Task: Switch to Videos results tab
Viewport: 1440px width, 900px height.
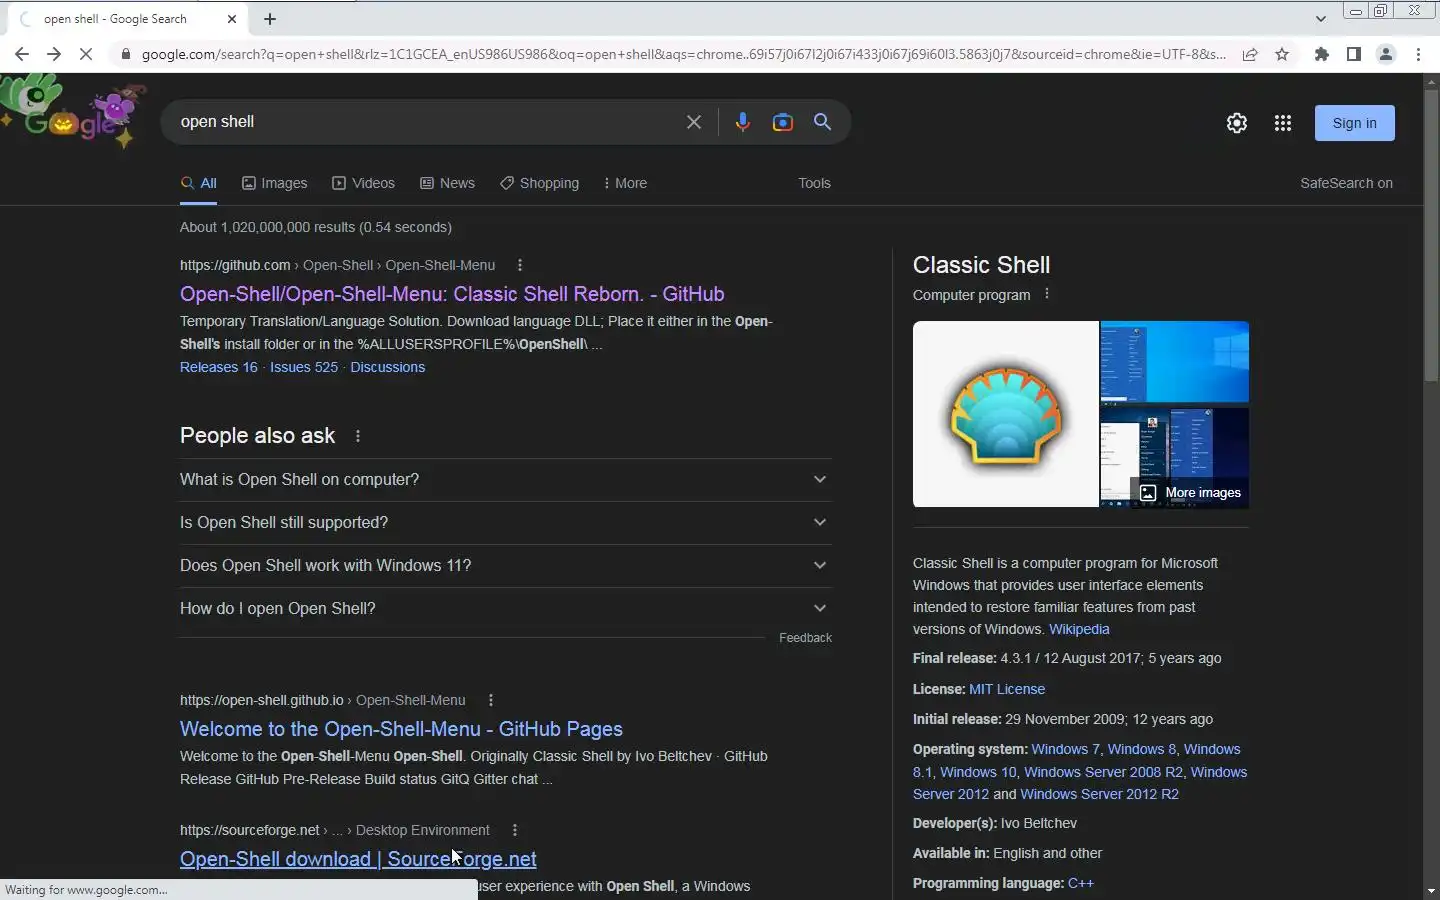Action: pos(364,183)
